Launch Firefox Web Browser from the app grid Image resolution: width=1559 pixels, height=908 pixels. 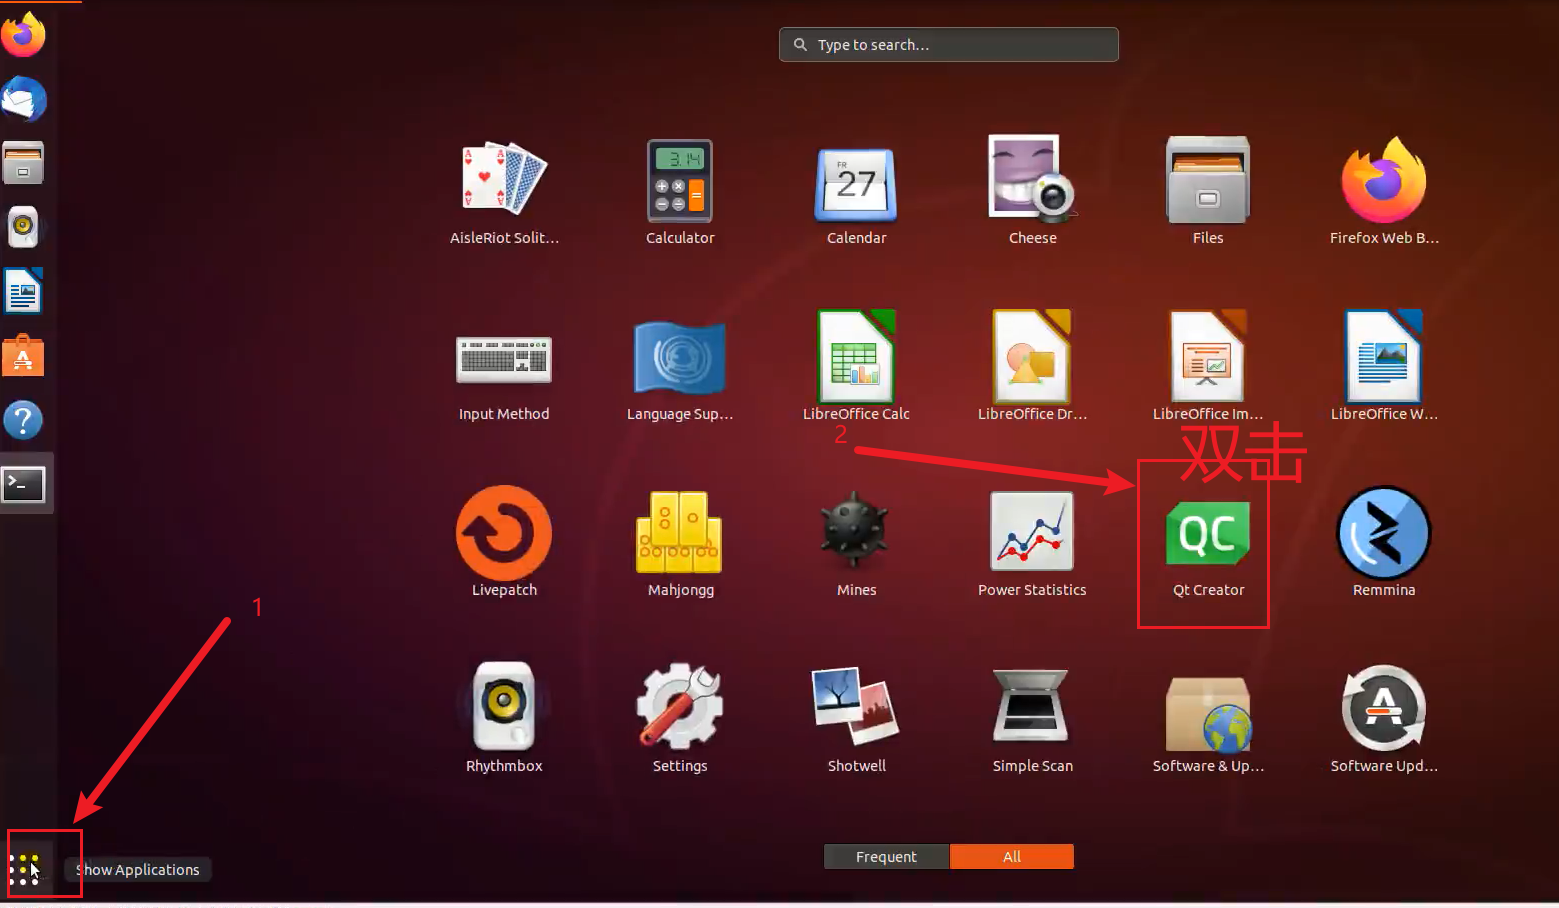pyautogui.click(x=1384, y=180)
